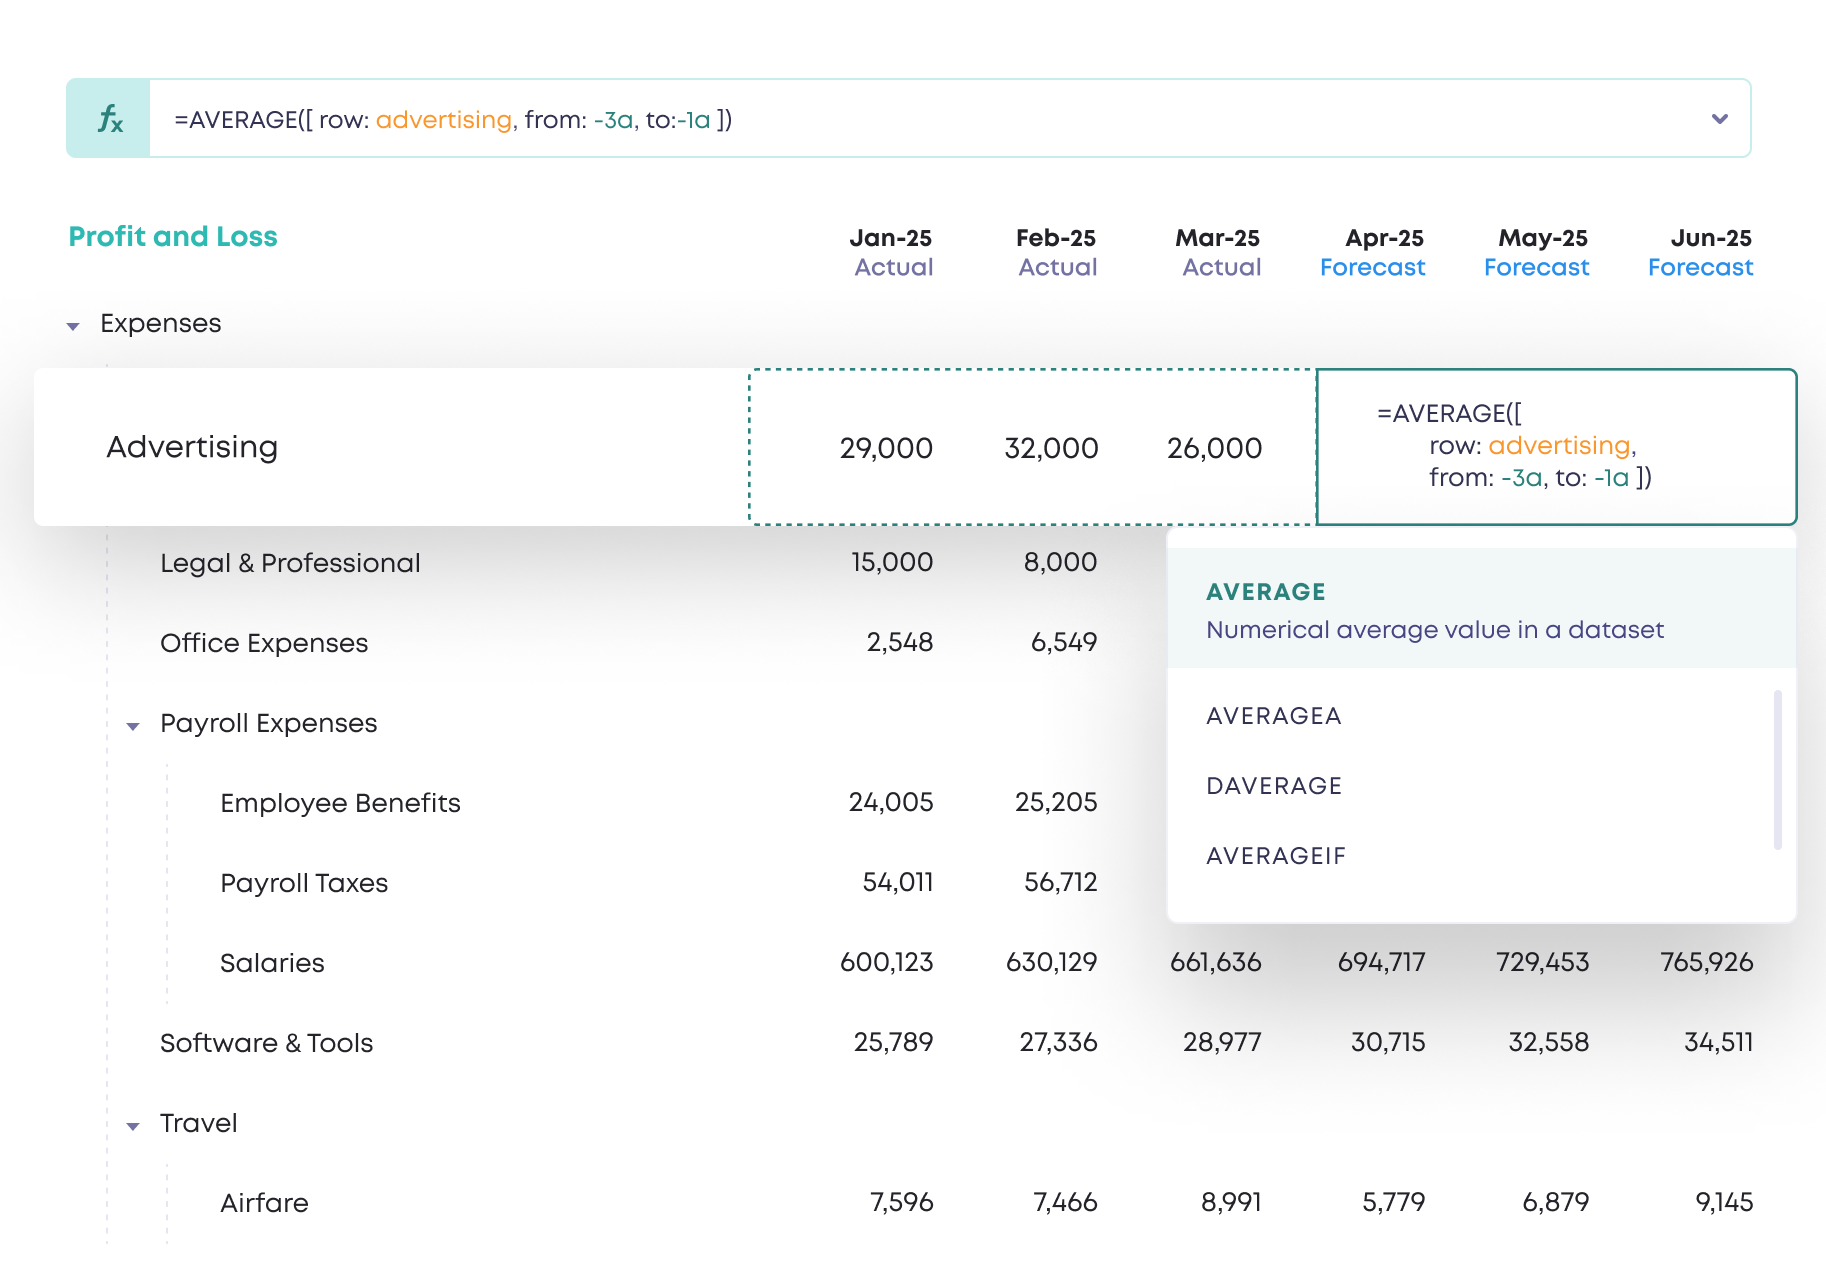Open the Profit and Loss title link
The image size is (1826, 1280).
point(172,237)
